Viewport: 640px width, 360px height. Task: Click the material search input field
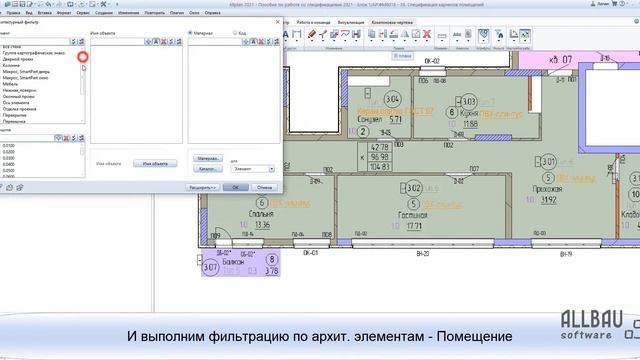215,42
